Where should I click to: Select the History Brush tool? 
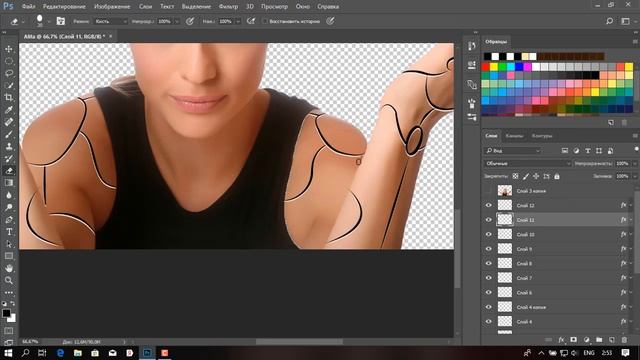[x=9, y=159]
